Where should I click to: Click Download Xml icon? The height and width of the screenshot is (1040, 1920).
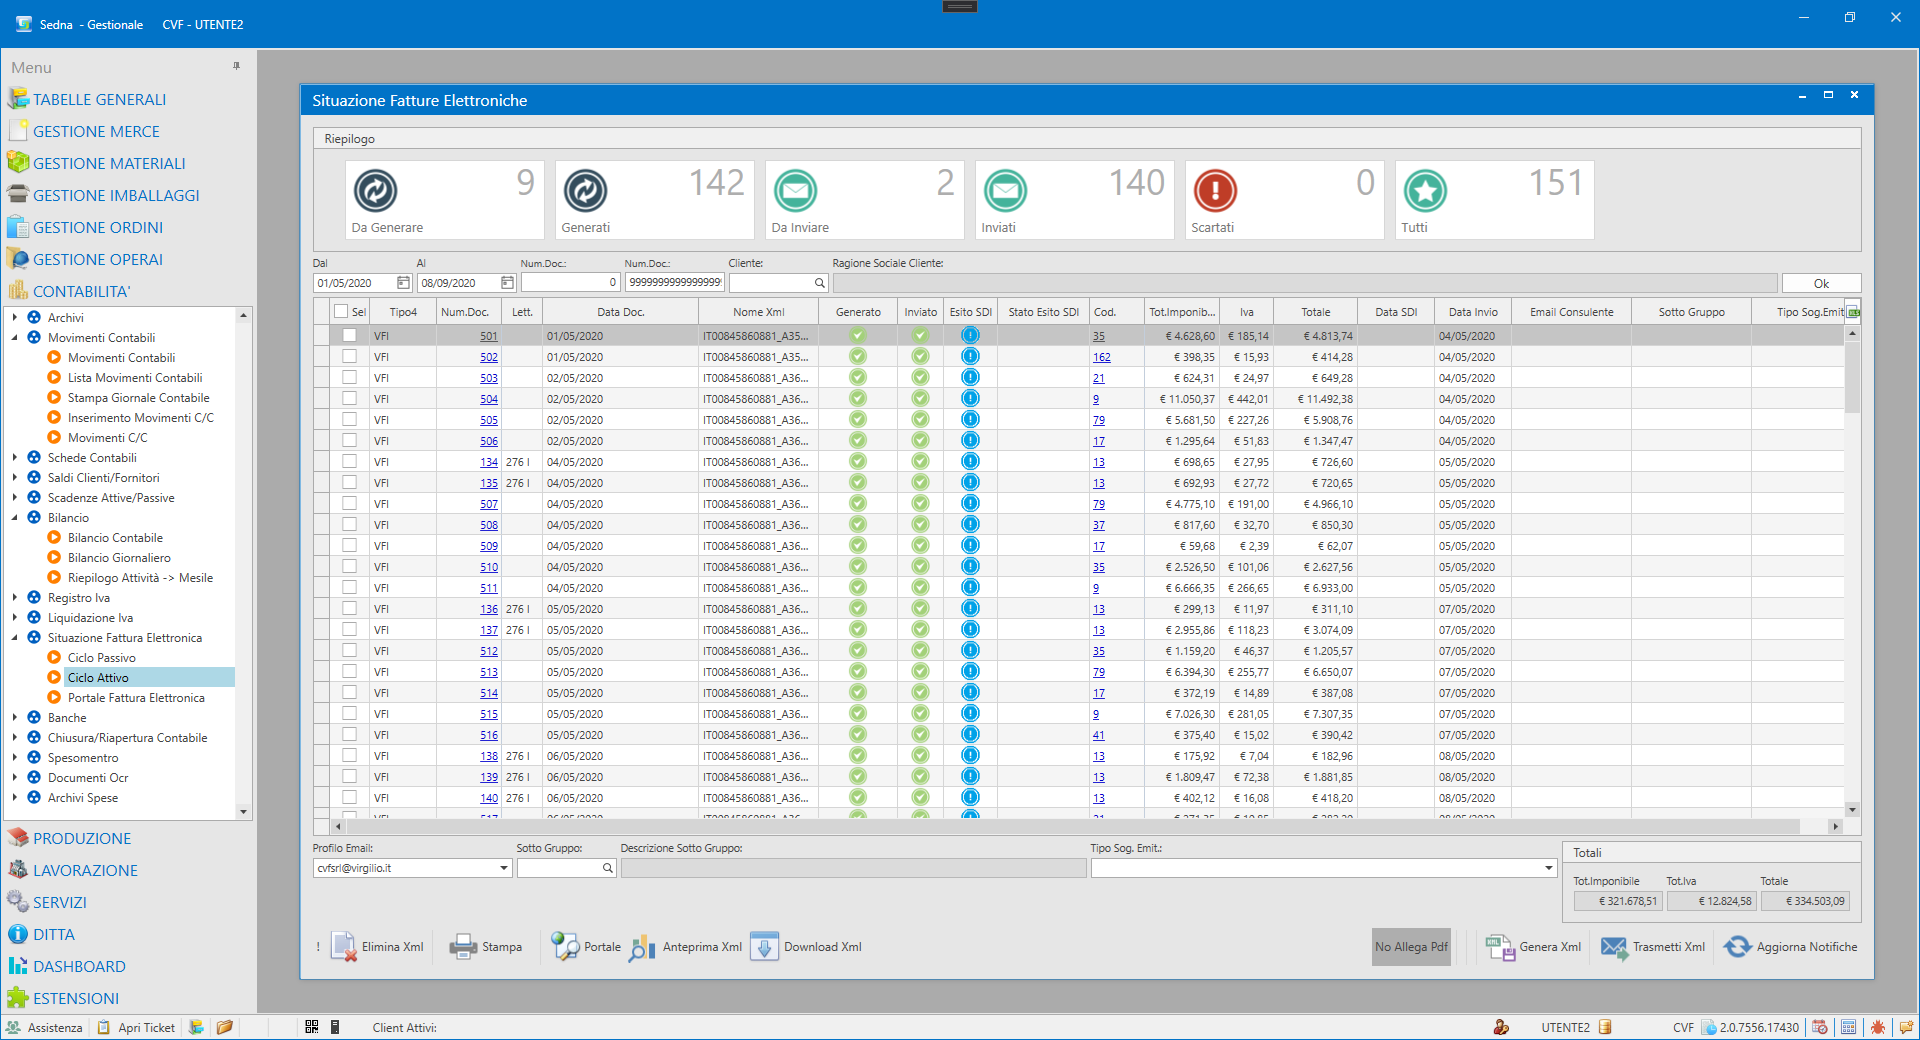764,946
